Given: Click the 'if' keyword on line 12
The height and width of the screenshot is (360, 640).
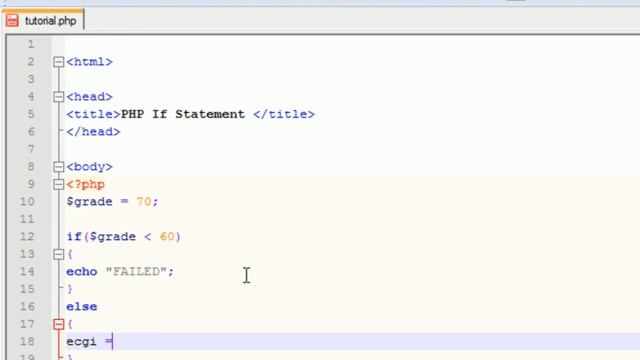Looking at the screenshot, I should pos(74,237).
